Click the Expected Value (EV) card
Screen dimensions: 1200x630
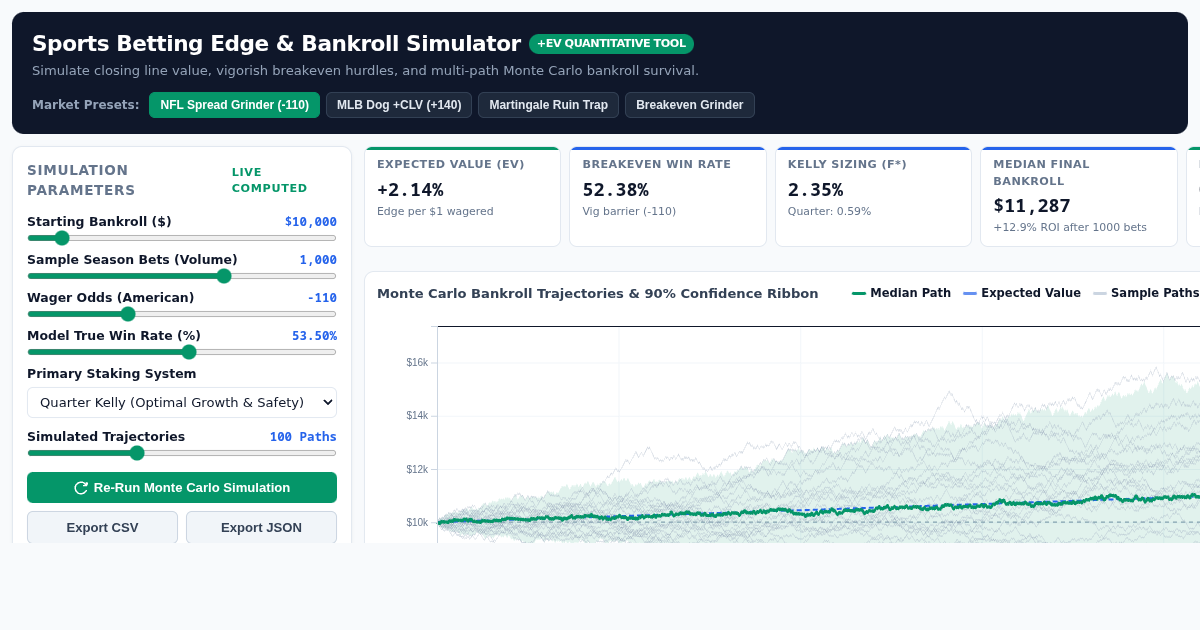click(462, 197)
